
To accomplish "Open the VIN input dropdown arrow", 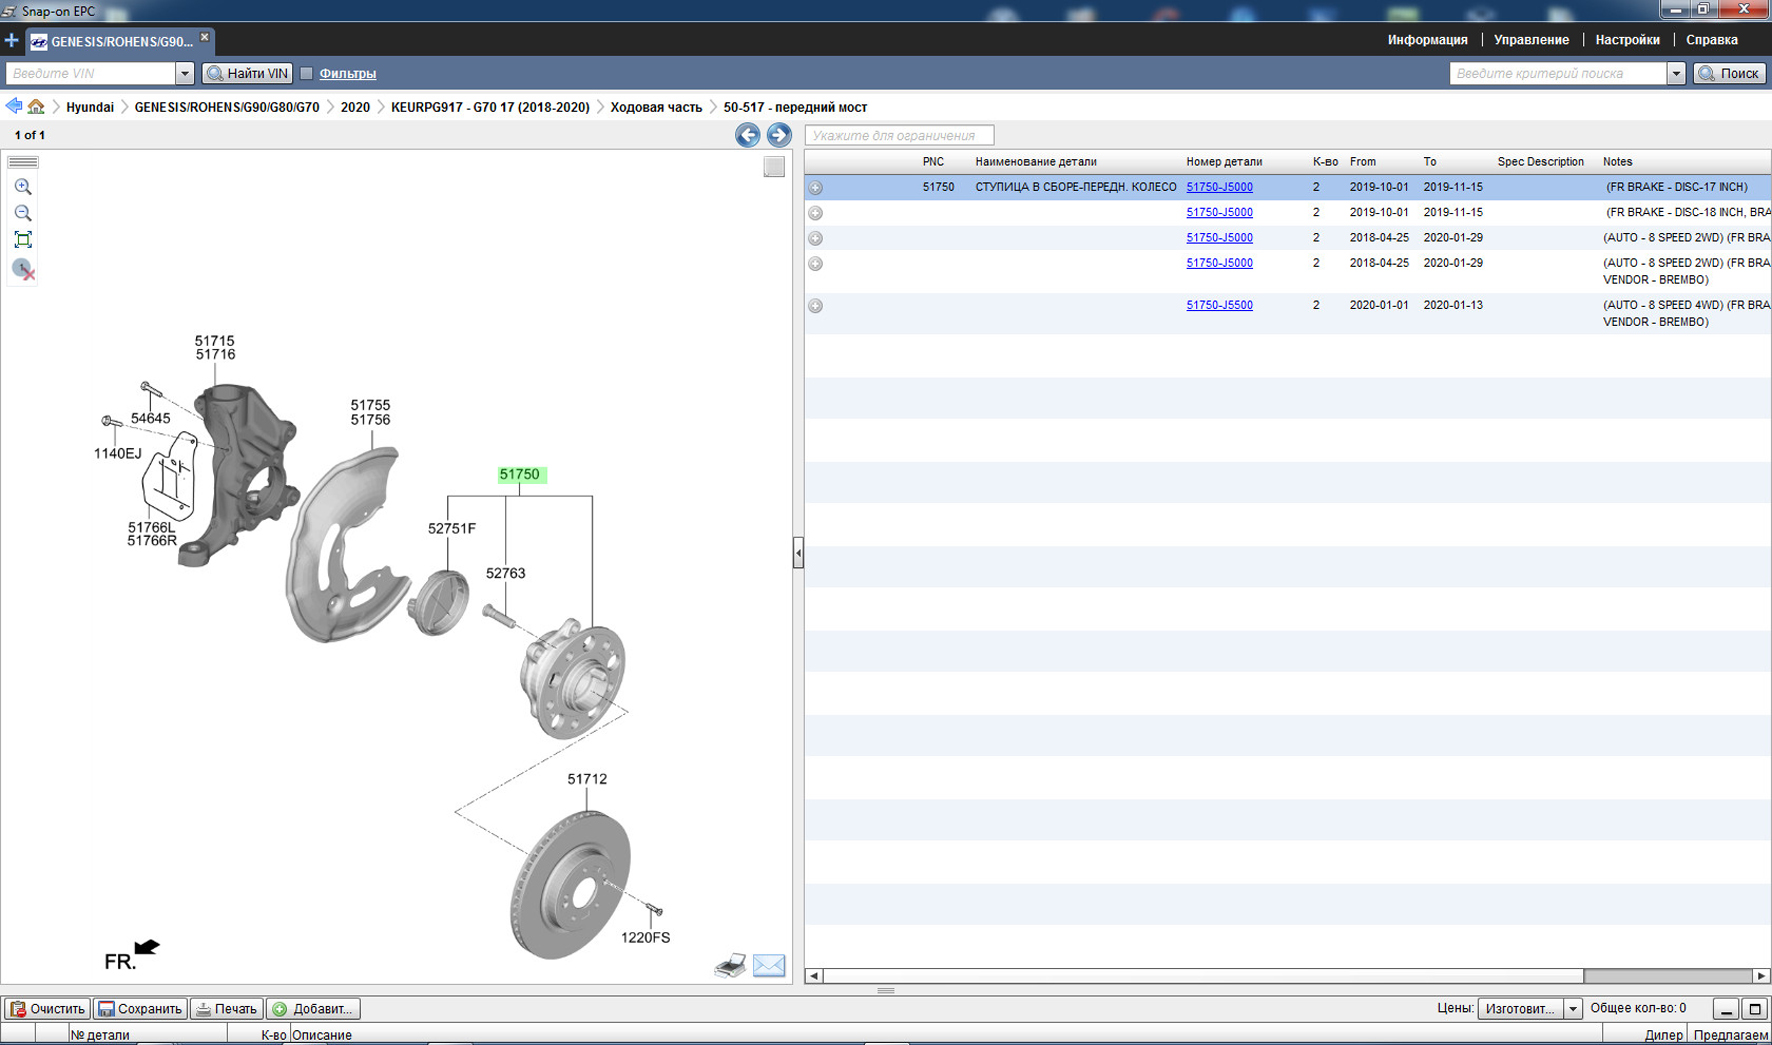I will 184,73.
